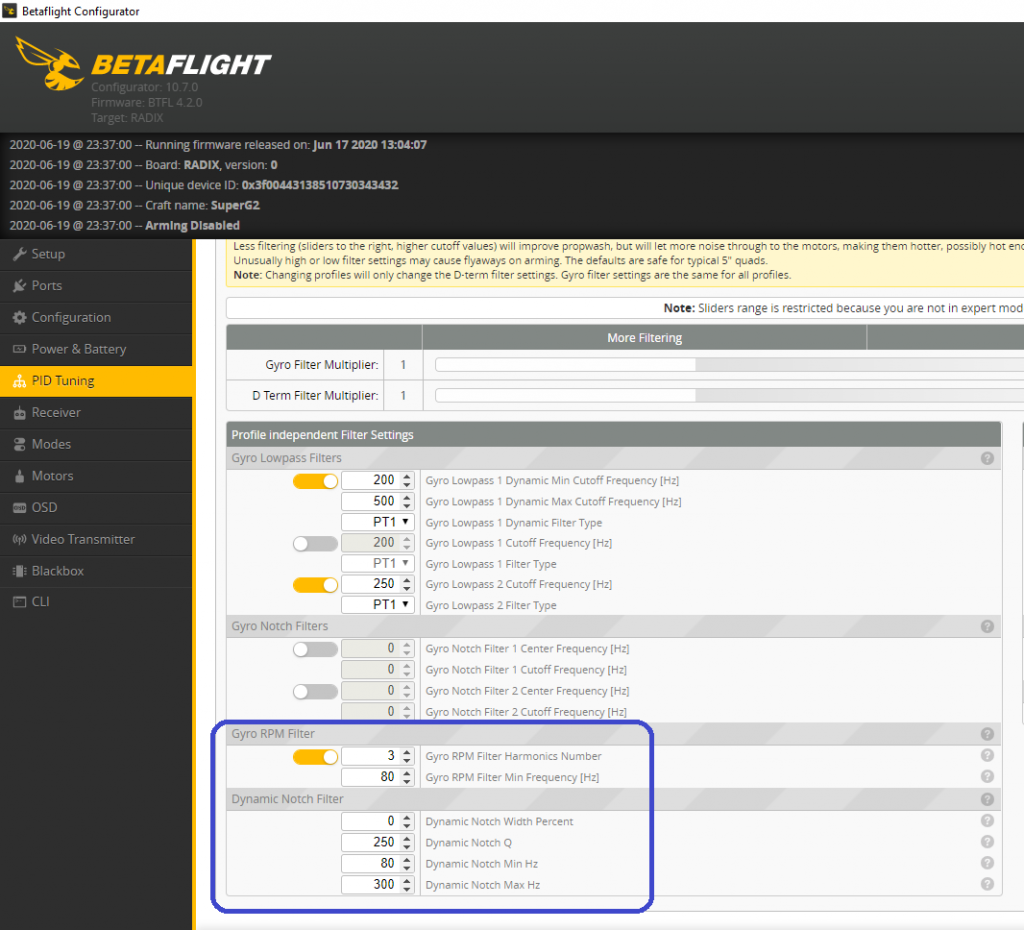Open Gyro Lowpass 1 Filter Type dropdown
This screenshot has height=930, width=1024.
(378, 563)
